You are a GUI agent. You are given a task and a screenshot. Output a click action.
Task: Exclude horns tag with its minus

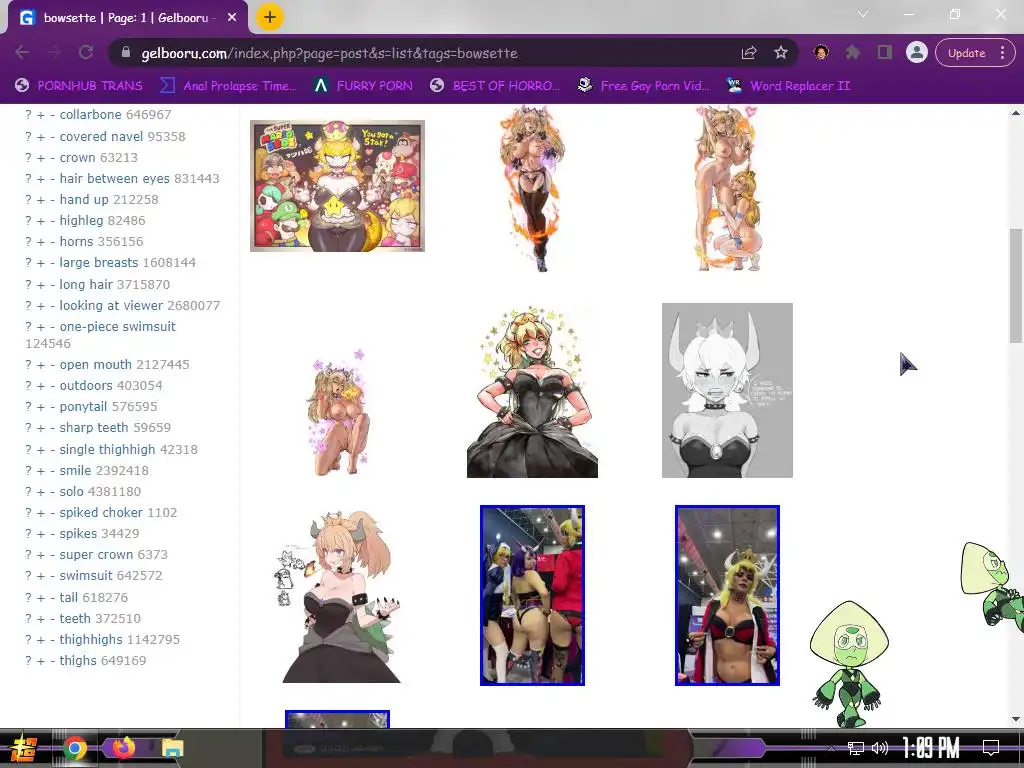coord(52,242)
